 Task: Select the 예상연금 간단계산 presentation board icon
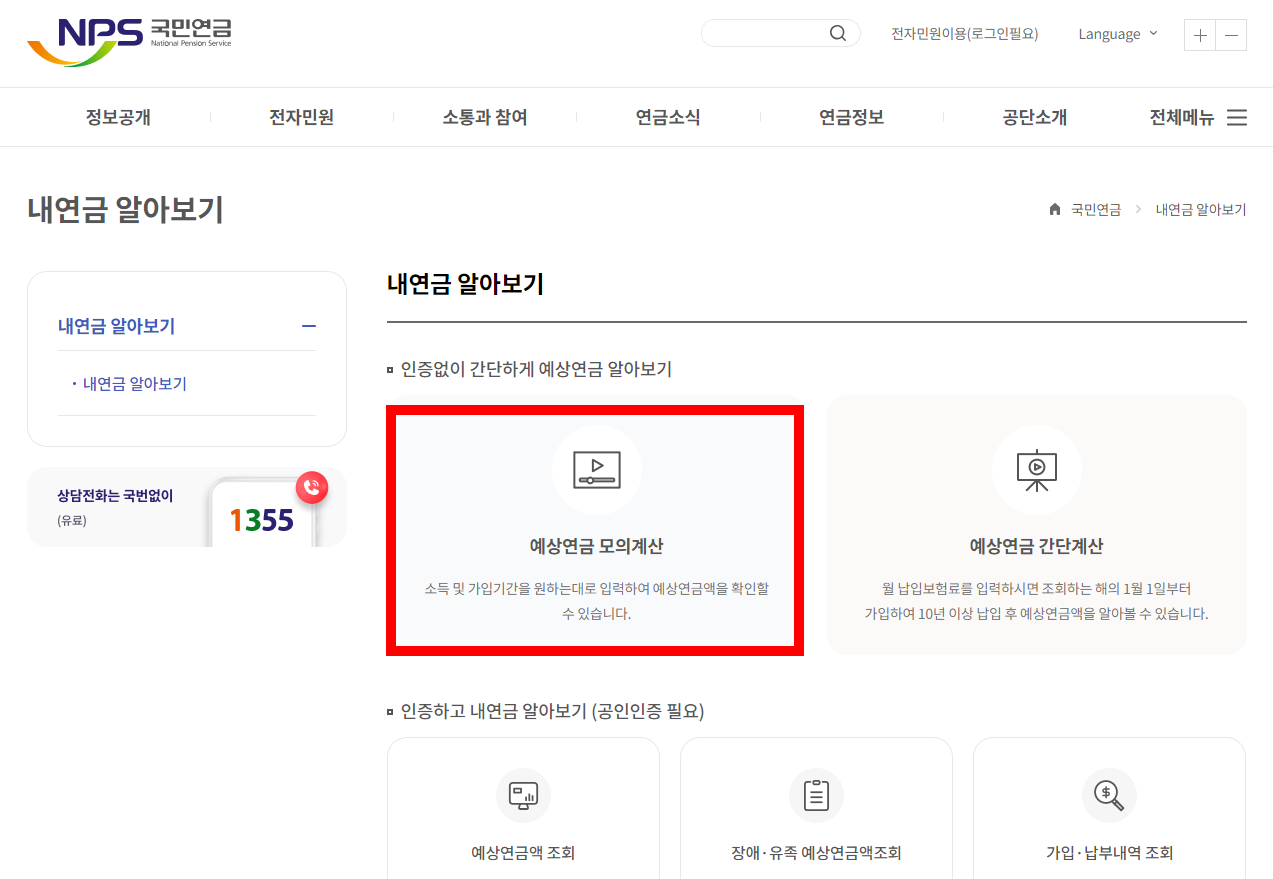tap(1036, 470)
